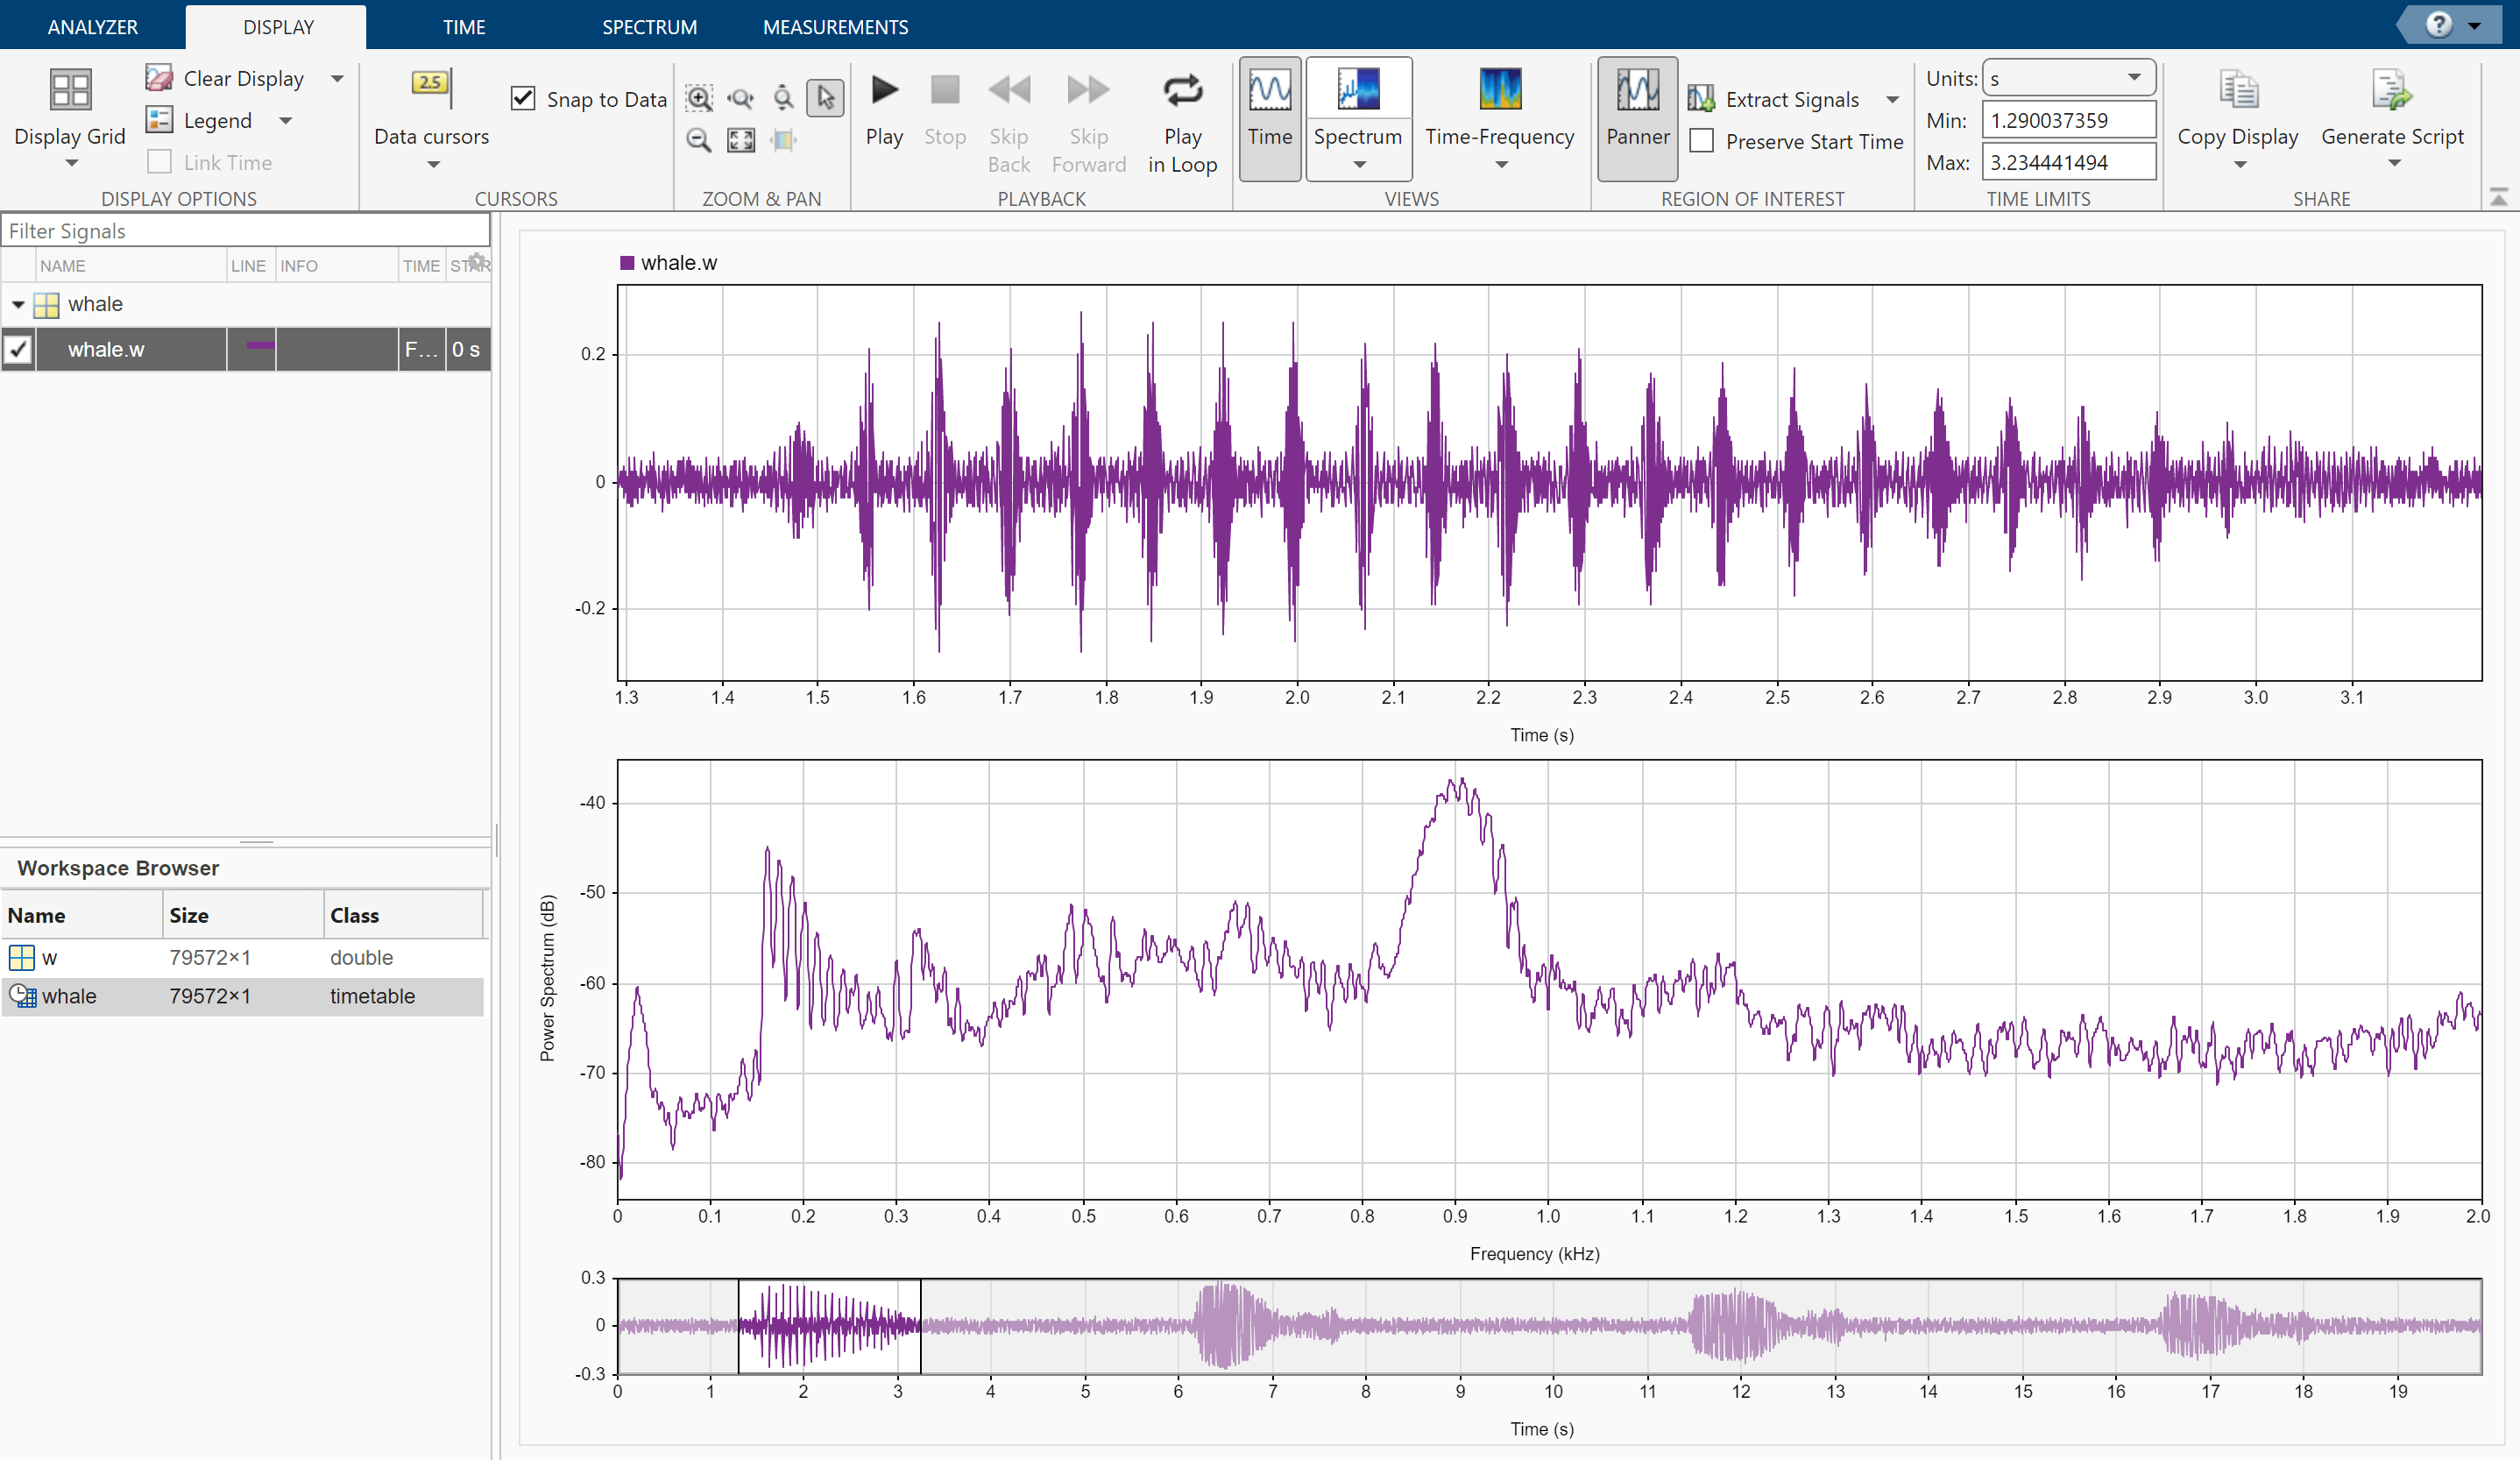Expand the Extract Signals dropdown arrow

coord(1892,99)
